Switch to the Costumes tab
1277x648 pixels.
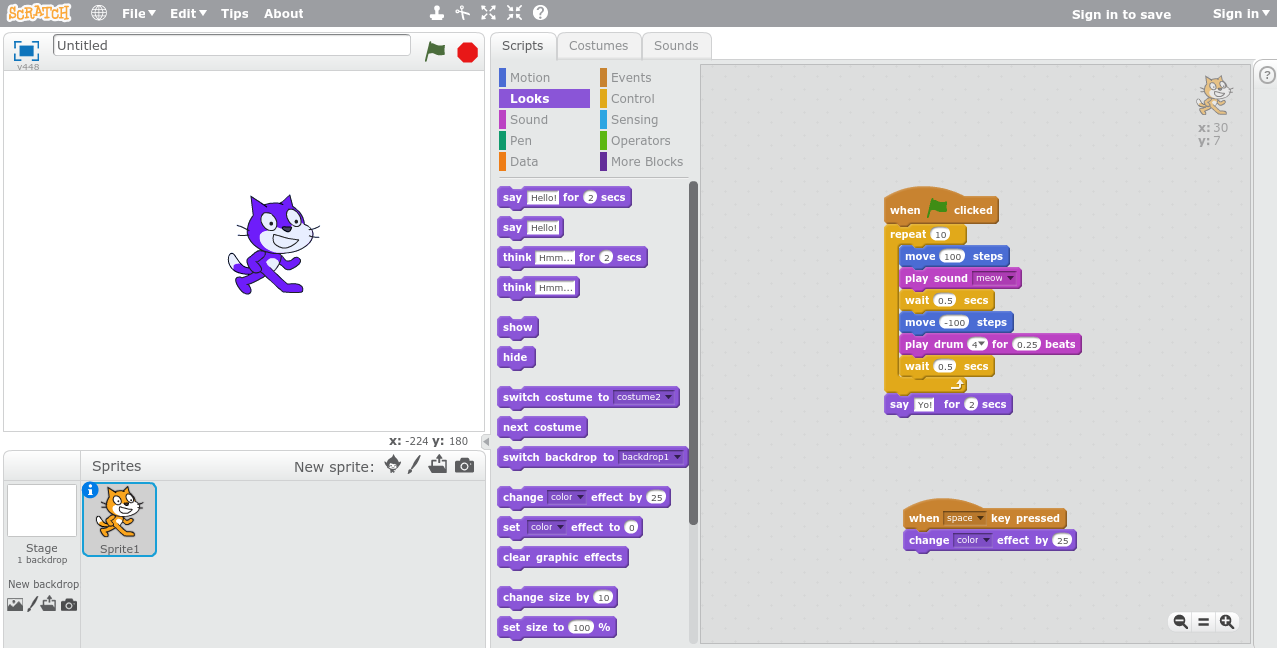598,45
